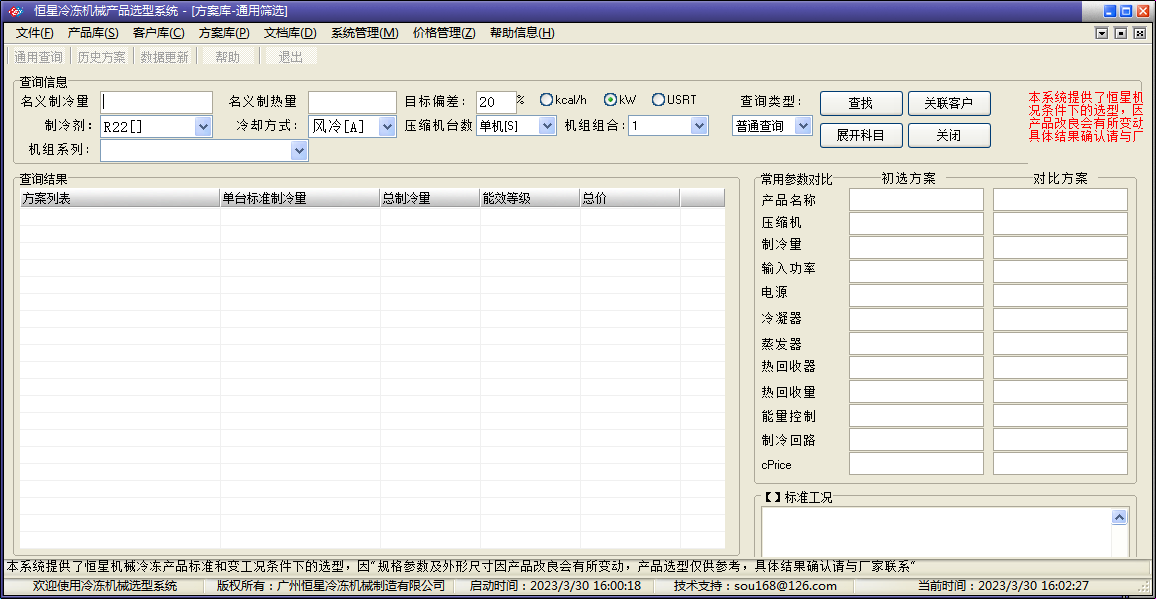Open the 冷却方式 dropdown list
The image size is (1156, 599).
tap(387, 127)
